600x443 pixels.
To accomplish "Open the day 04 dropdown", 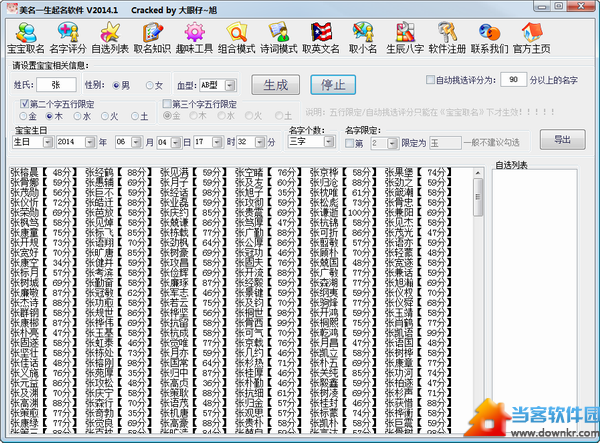I will pos(176,142).
